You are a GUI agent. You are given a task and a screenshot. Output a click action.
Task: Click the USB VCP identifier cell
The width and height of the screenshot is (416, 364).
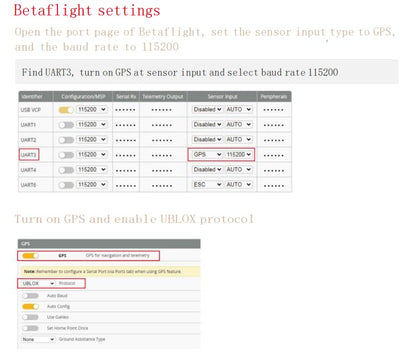tap(36, 110)
